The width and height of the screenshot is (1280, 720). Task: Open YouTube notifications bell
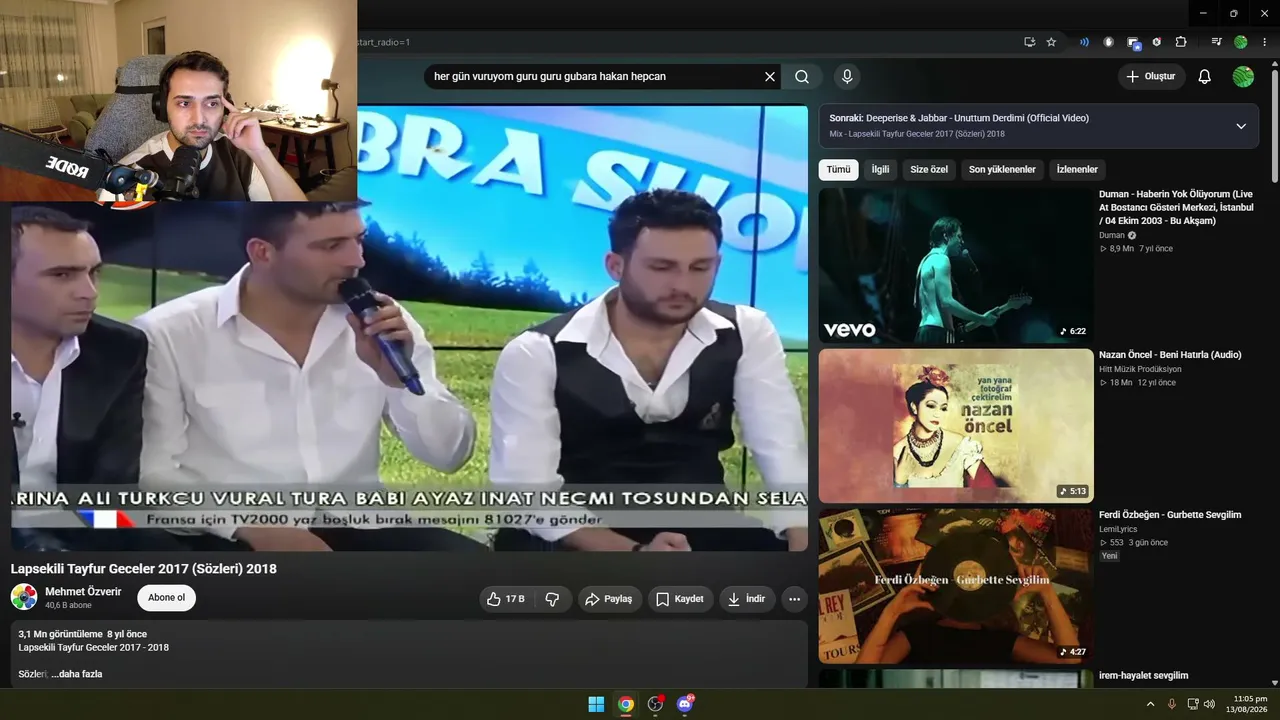tap(1205, 77)
